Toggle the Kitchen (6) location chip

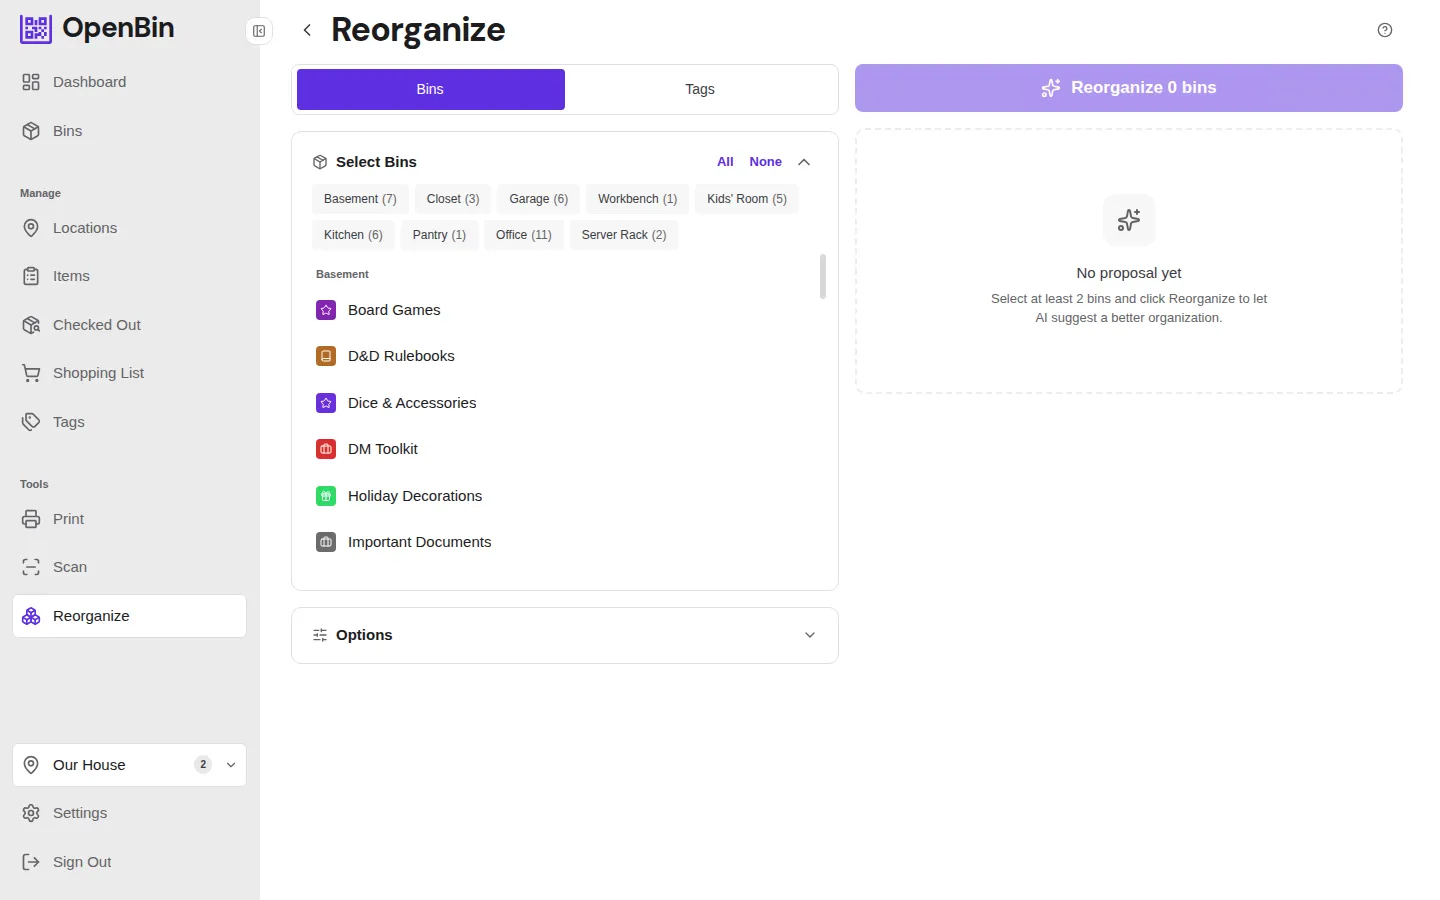[353, 235]
